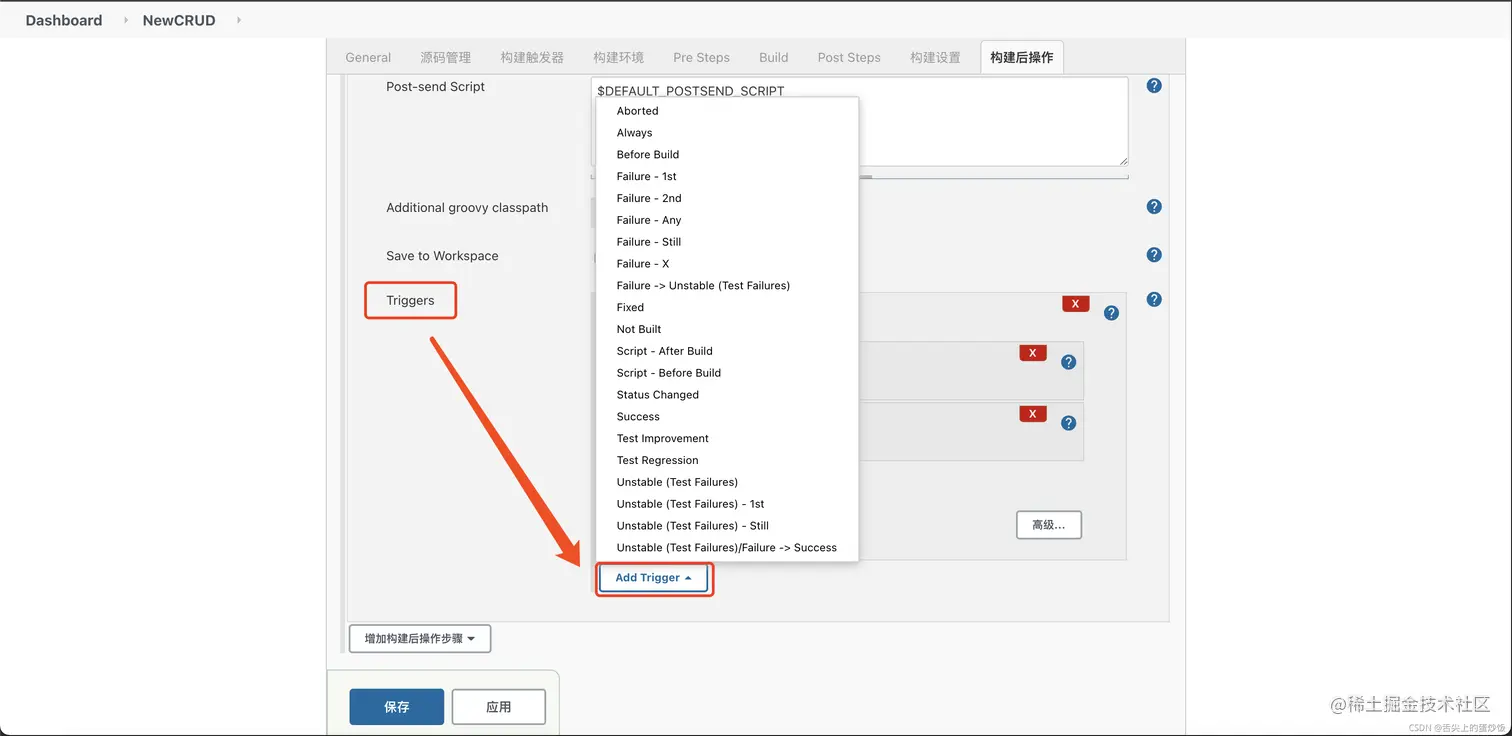Select the 构建后操作 tab
The image size is (1512, 736).
click(1022, 57)
